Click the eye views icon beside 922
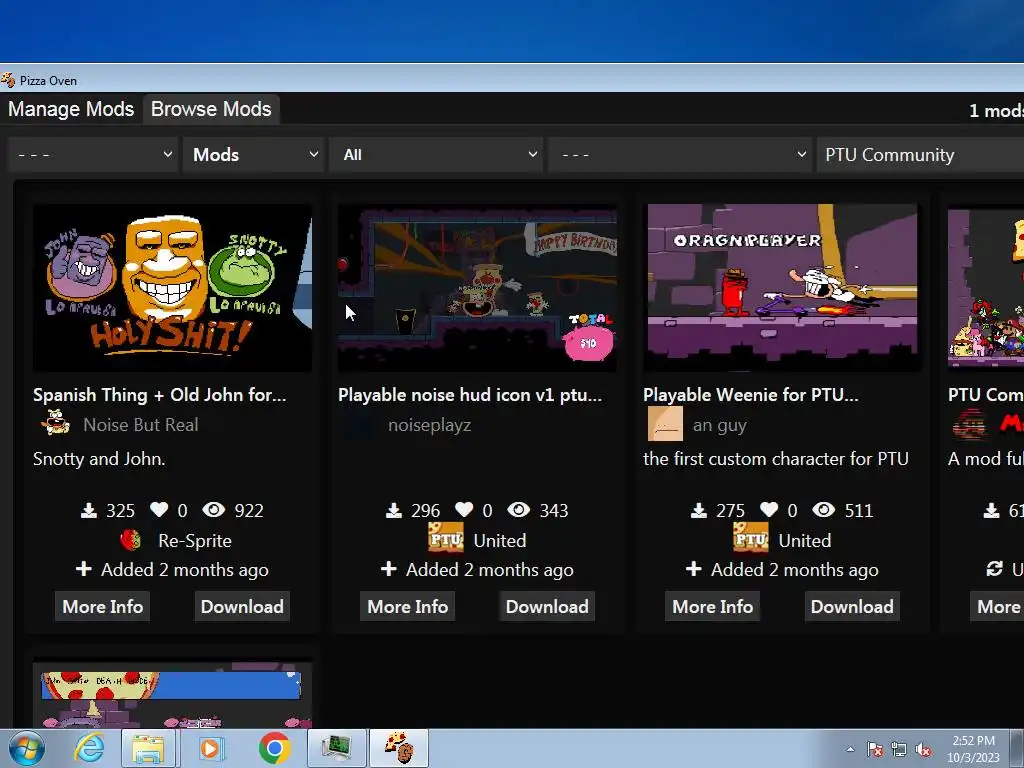 (214, 509)
